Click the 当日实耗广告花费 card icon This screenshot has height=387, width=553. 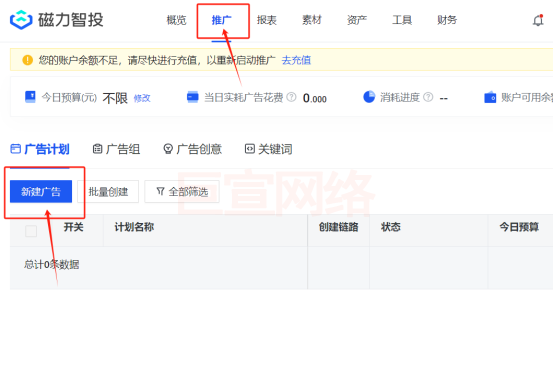point(193,97)
